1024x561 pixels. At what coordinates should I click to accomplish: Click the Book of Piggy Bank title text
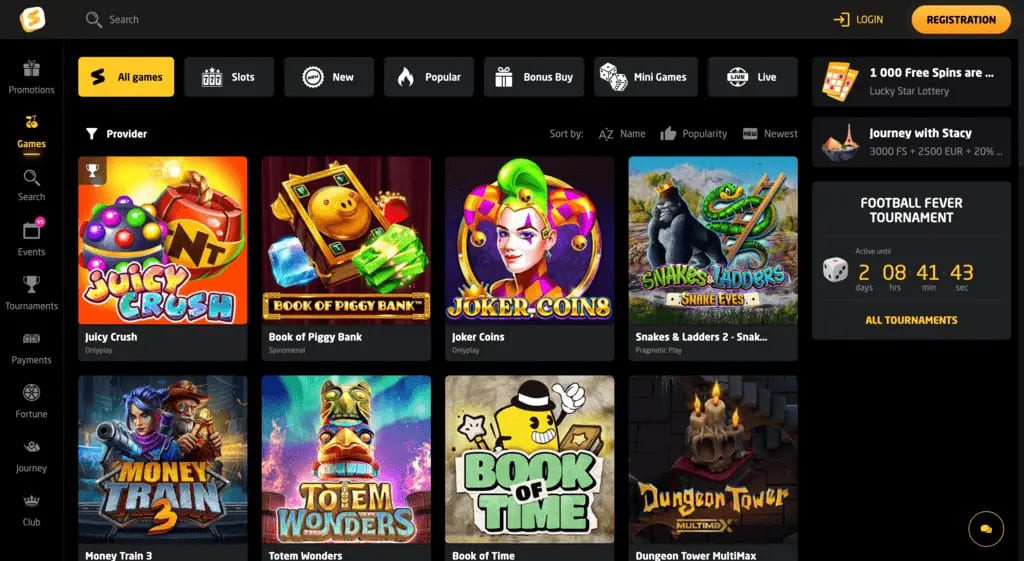[315, 337]
